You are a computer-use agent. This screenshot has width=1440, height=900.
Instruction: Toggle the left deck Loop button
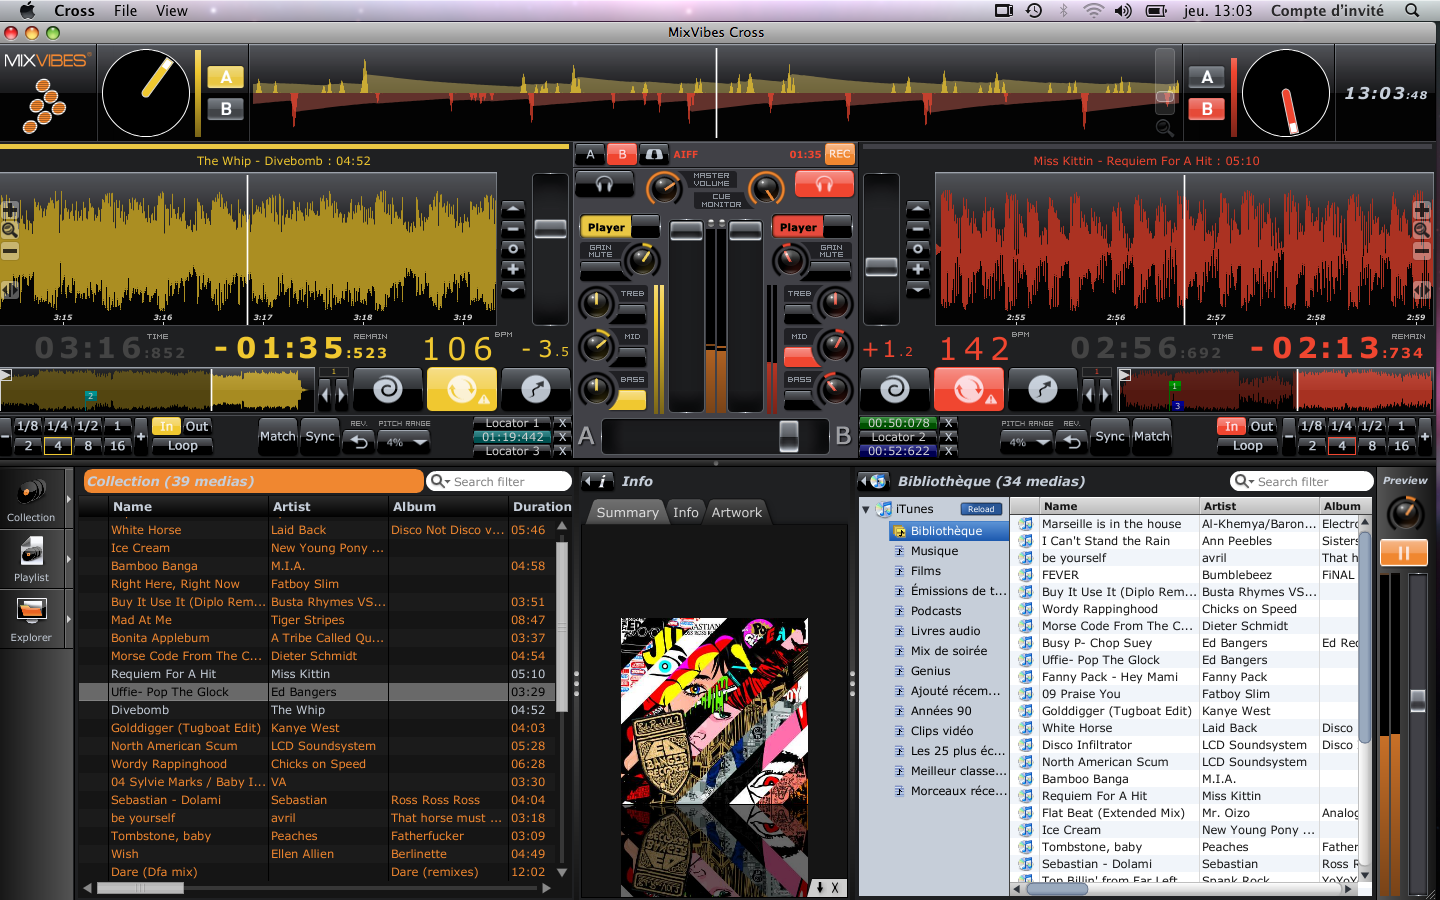pos(182,446)
